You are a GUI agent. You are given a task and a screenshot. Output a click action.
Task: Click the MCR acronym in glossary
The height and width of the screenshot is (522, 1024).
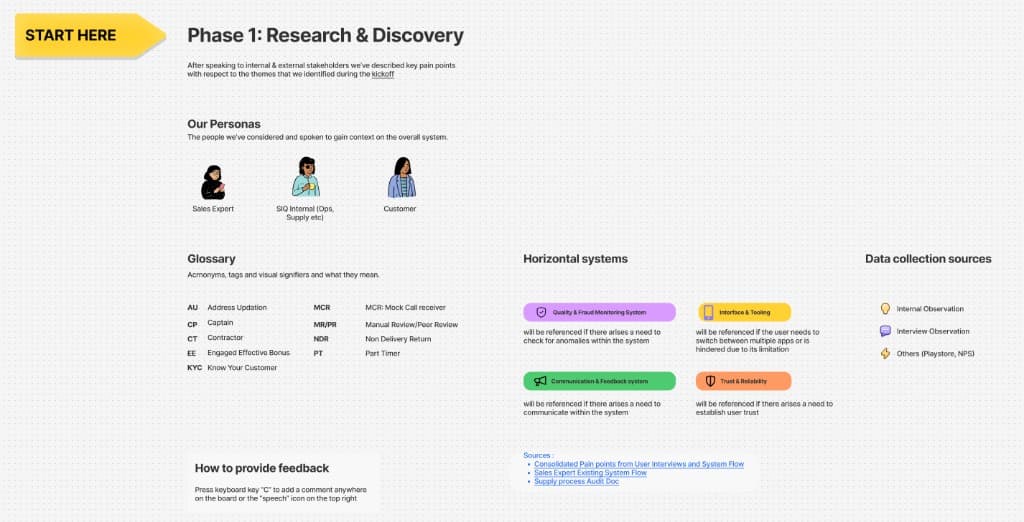click(x=321, y=308)
